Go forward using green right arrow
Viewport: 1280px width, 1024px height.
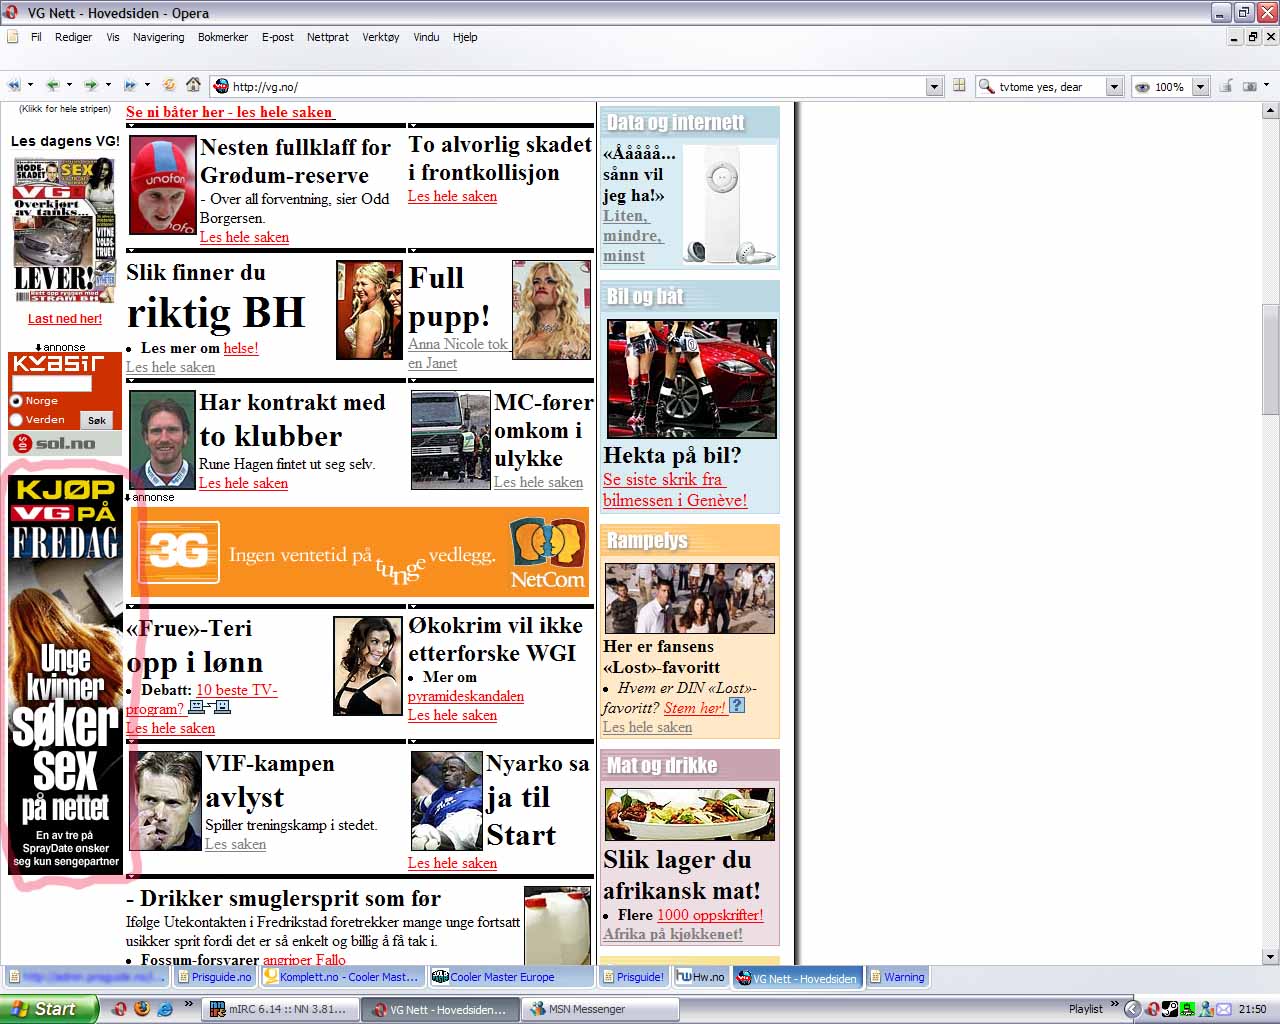click(91, 86)
